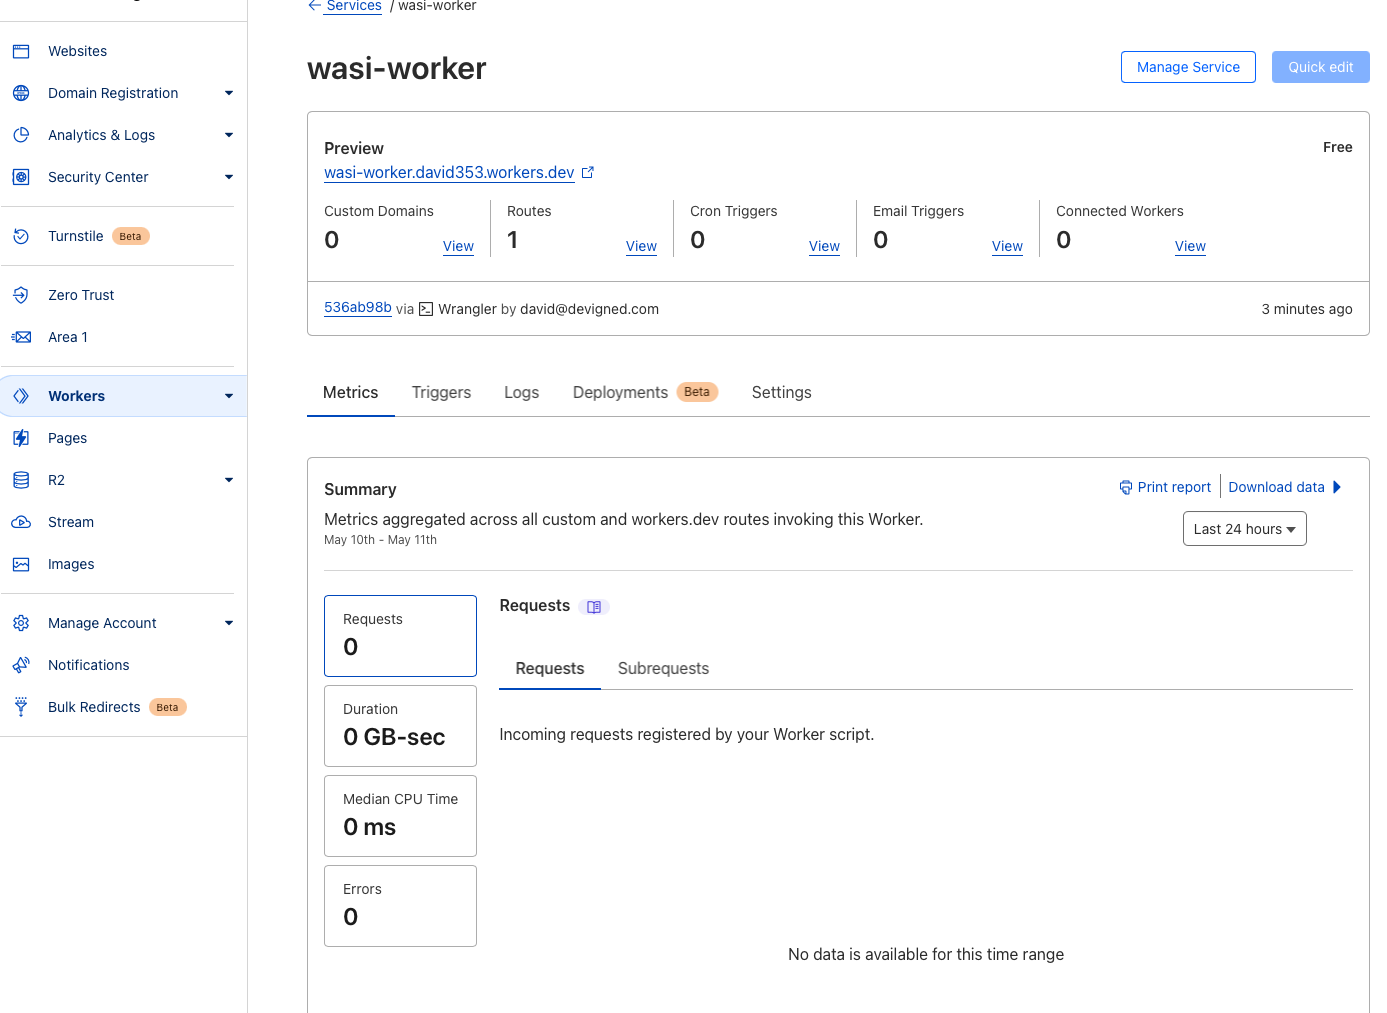Click the Analytics & Logs chart icon

click(21, 135)
